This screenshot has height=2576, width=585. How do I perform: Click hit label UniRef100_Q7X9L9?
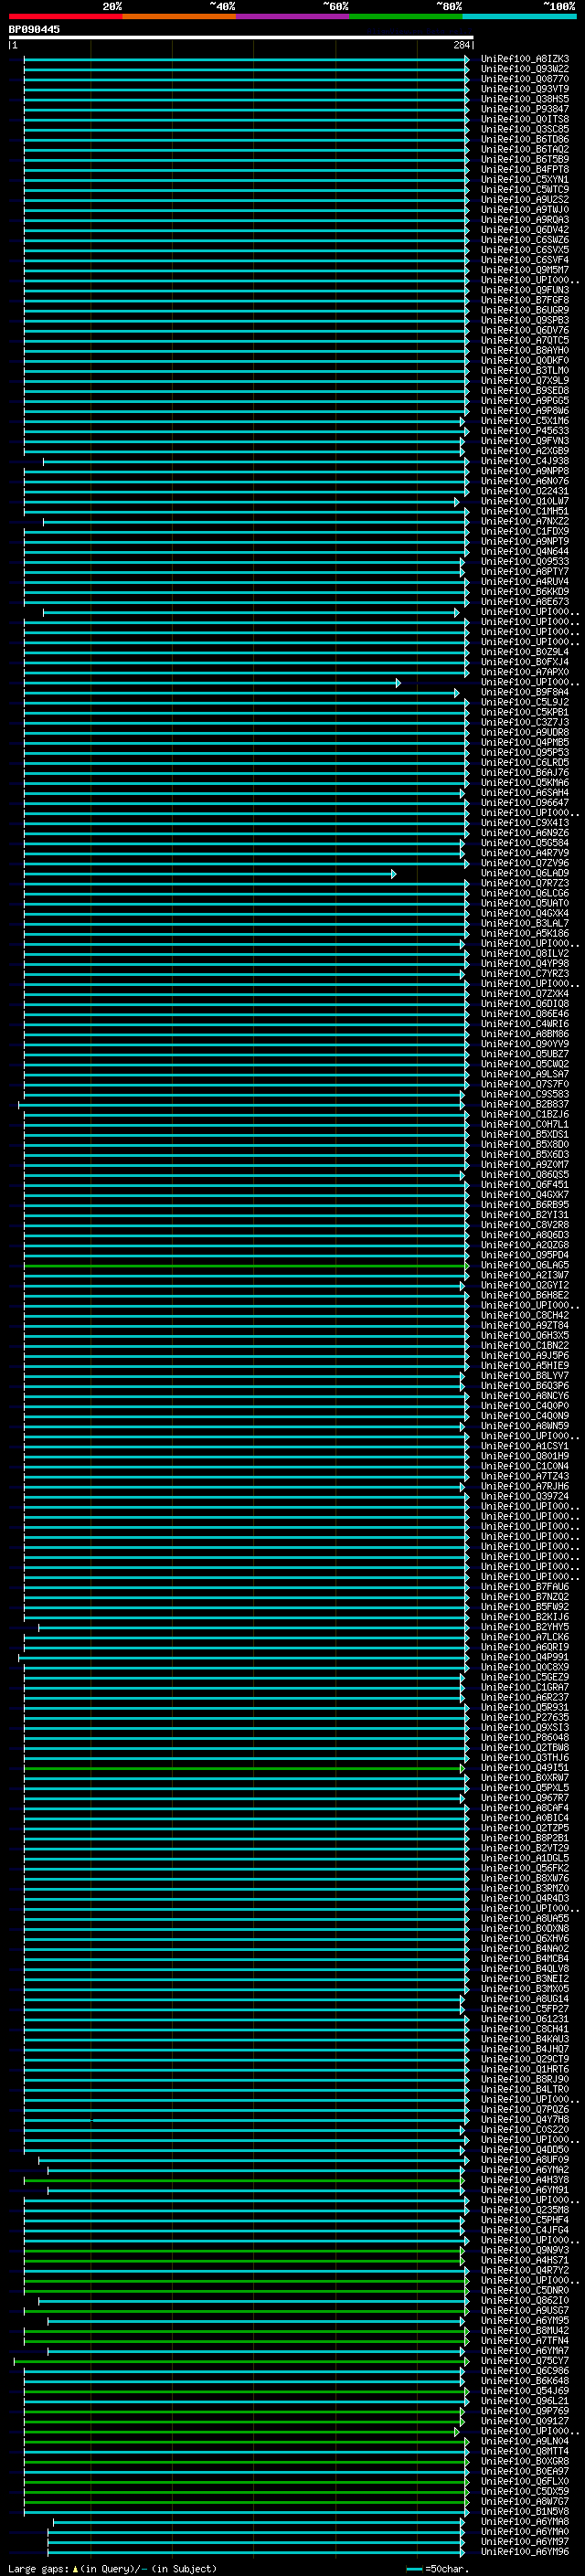point(525,381)
